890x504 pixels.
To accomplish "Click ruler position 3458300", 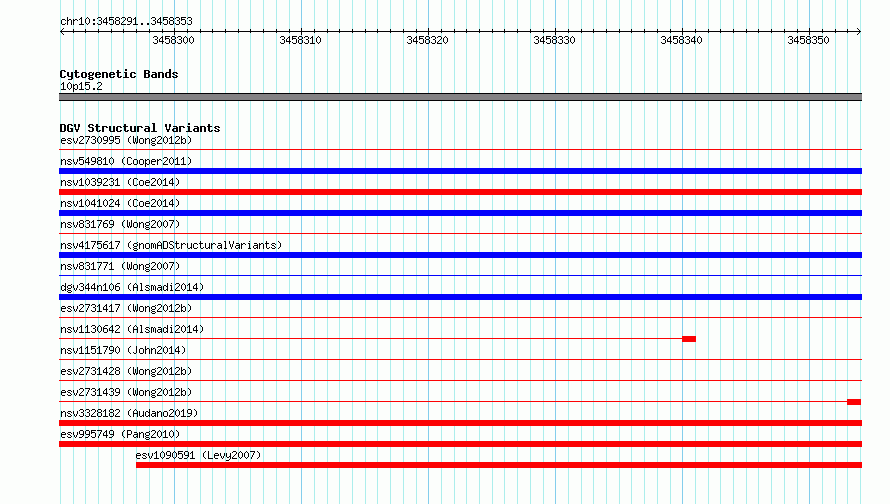I will point(173,40).
